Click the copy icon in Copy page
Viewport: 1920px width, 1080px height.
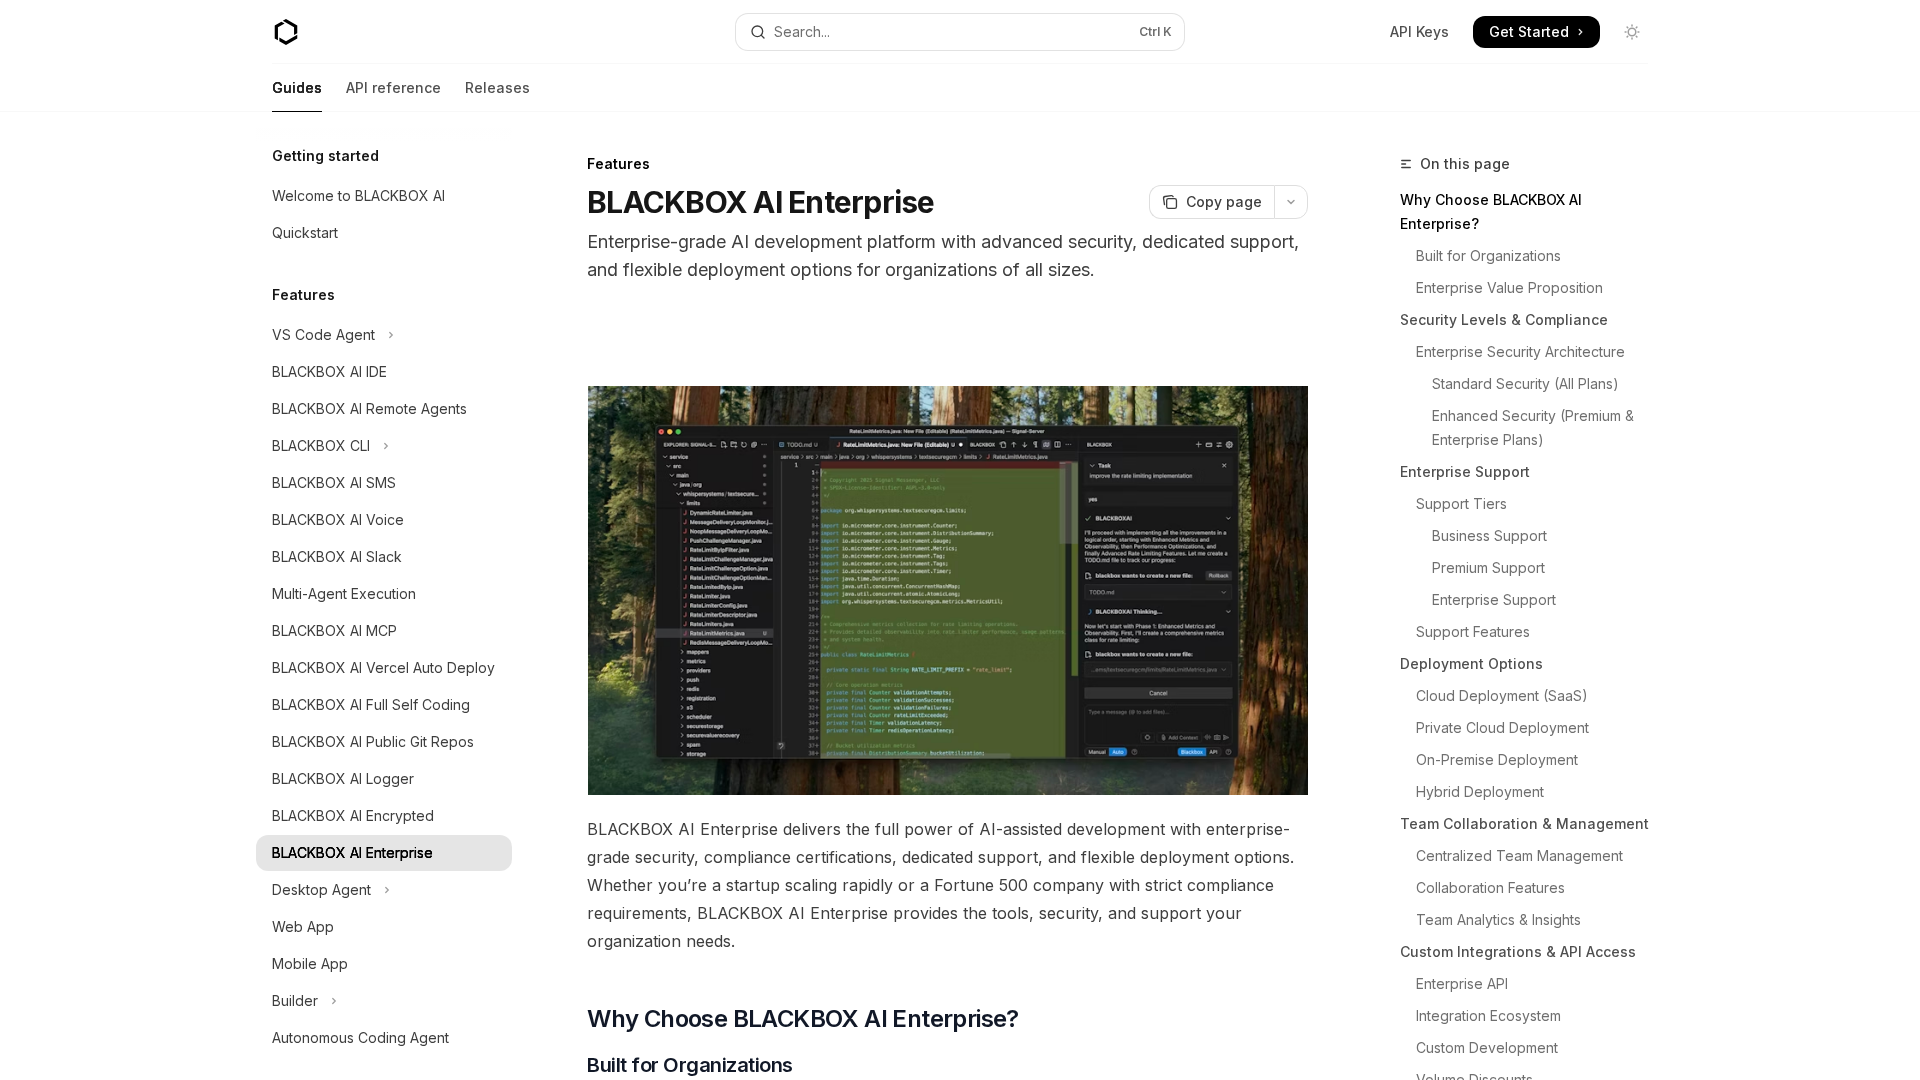click(x=1170, y=202)
